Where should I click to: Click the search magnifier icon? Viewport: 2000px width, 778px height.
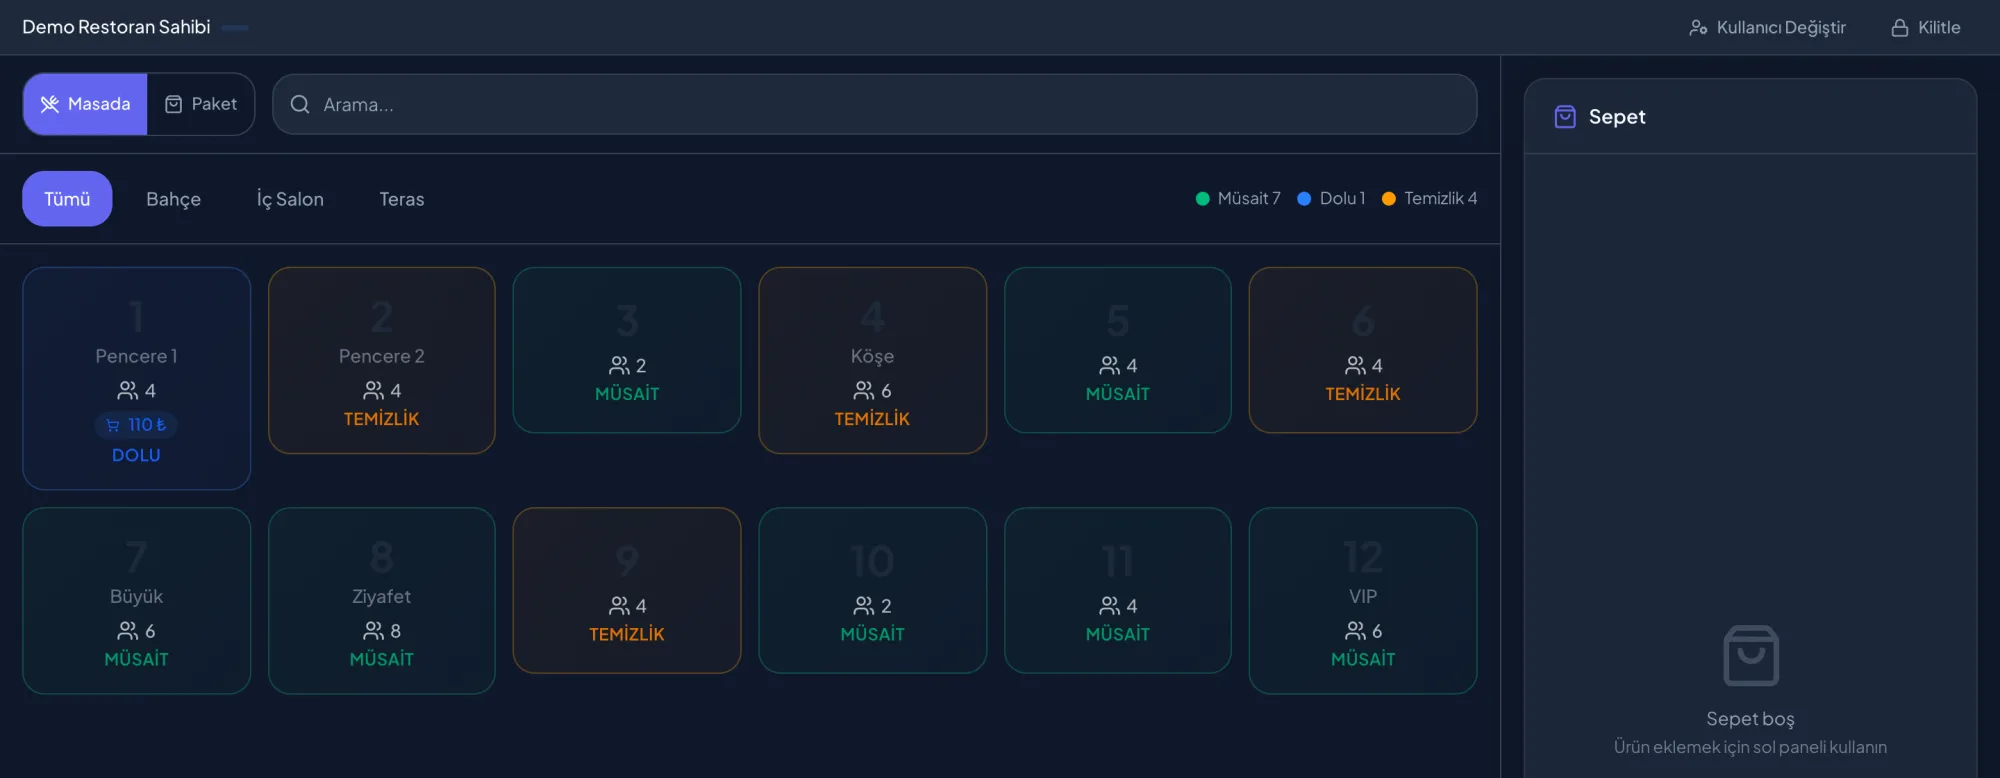click(299, 104)
